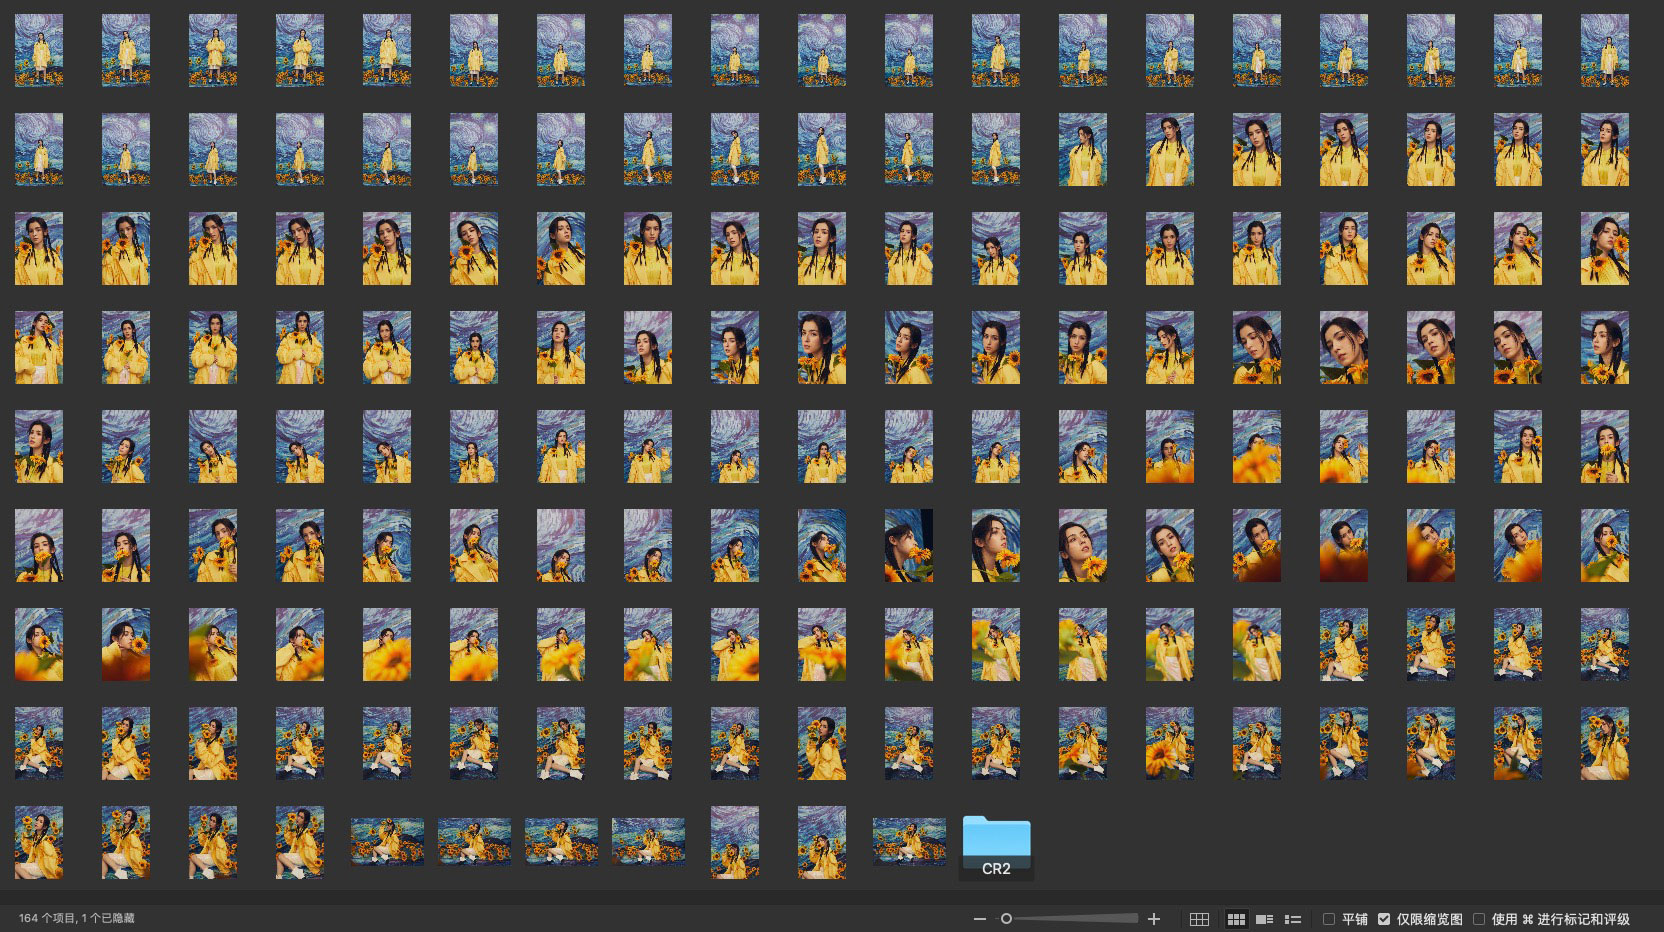Switch to thumbnails-only view icon

pos(1236,919)
